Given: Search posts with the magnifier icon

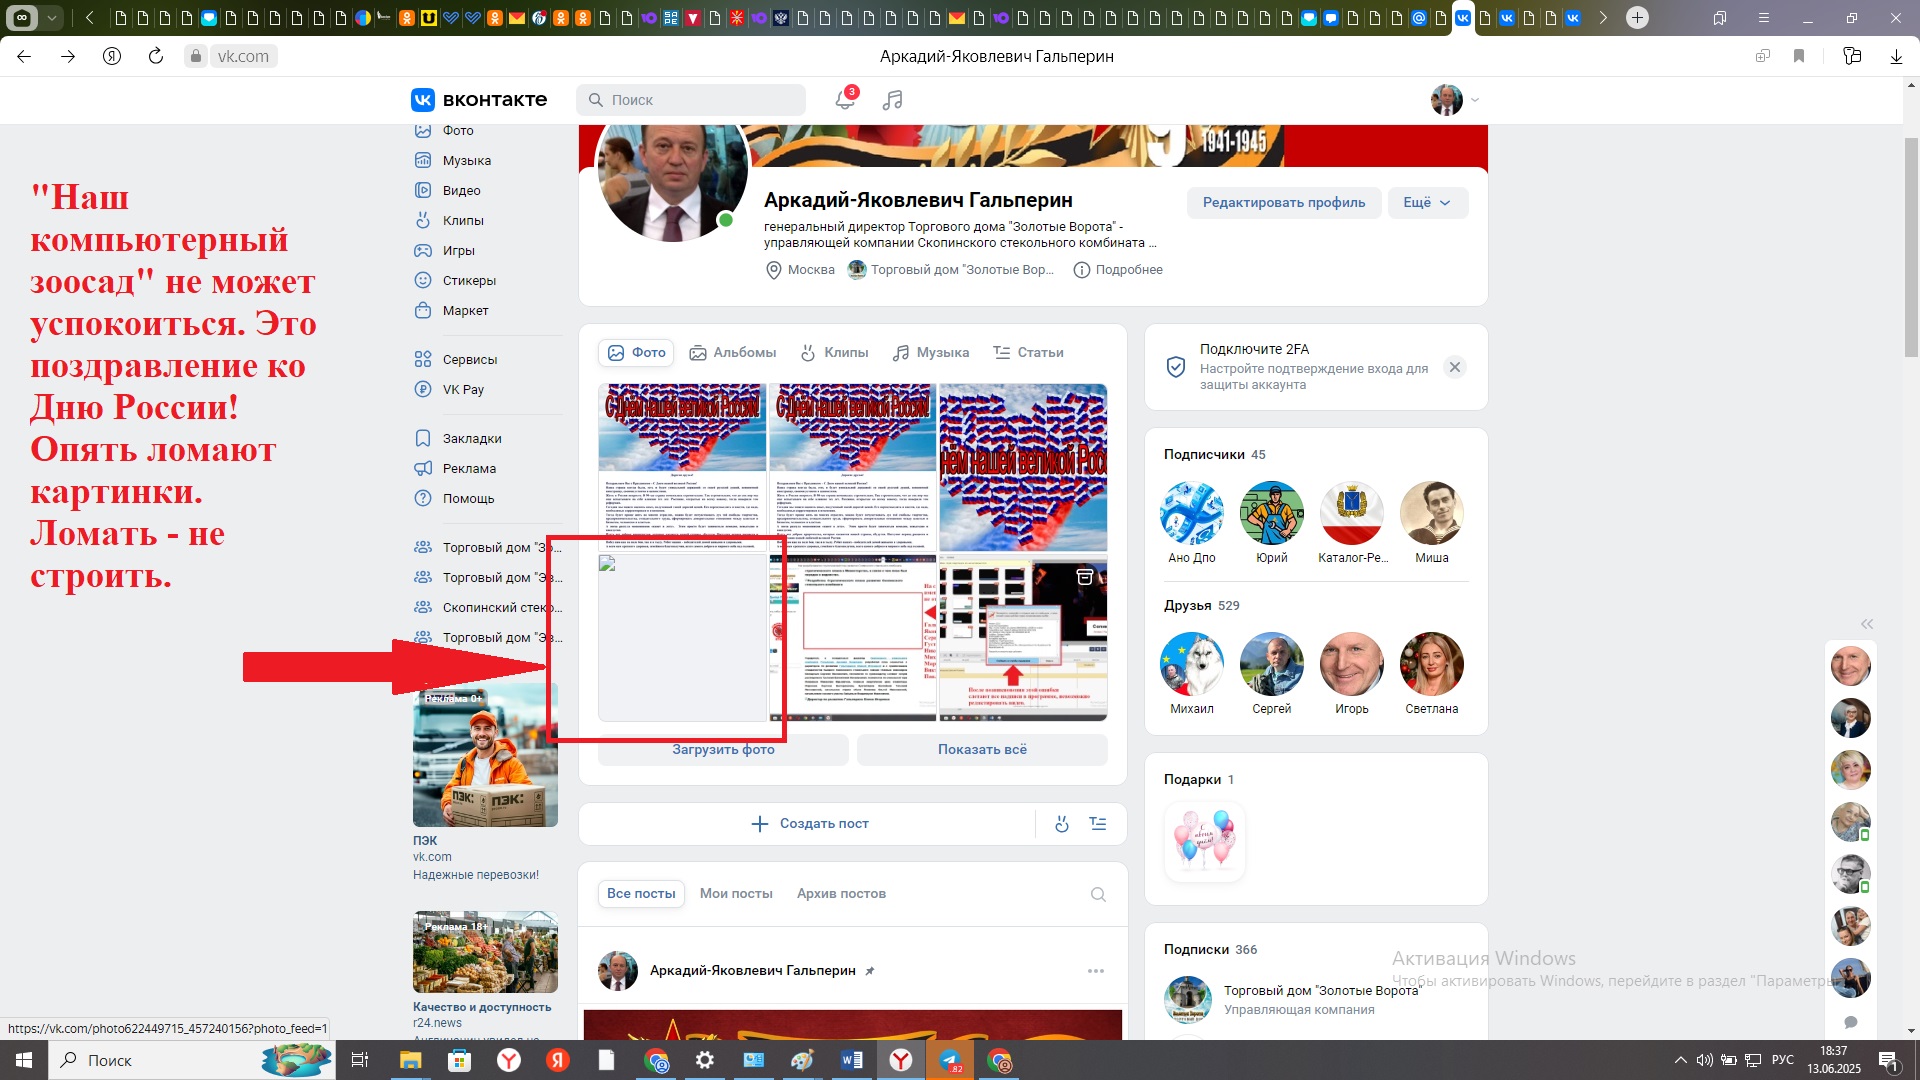Looking at the screenshot, I should (x=1098, y=894).
